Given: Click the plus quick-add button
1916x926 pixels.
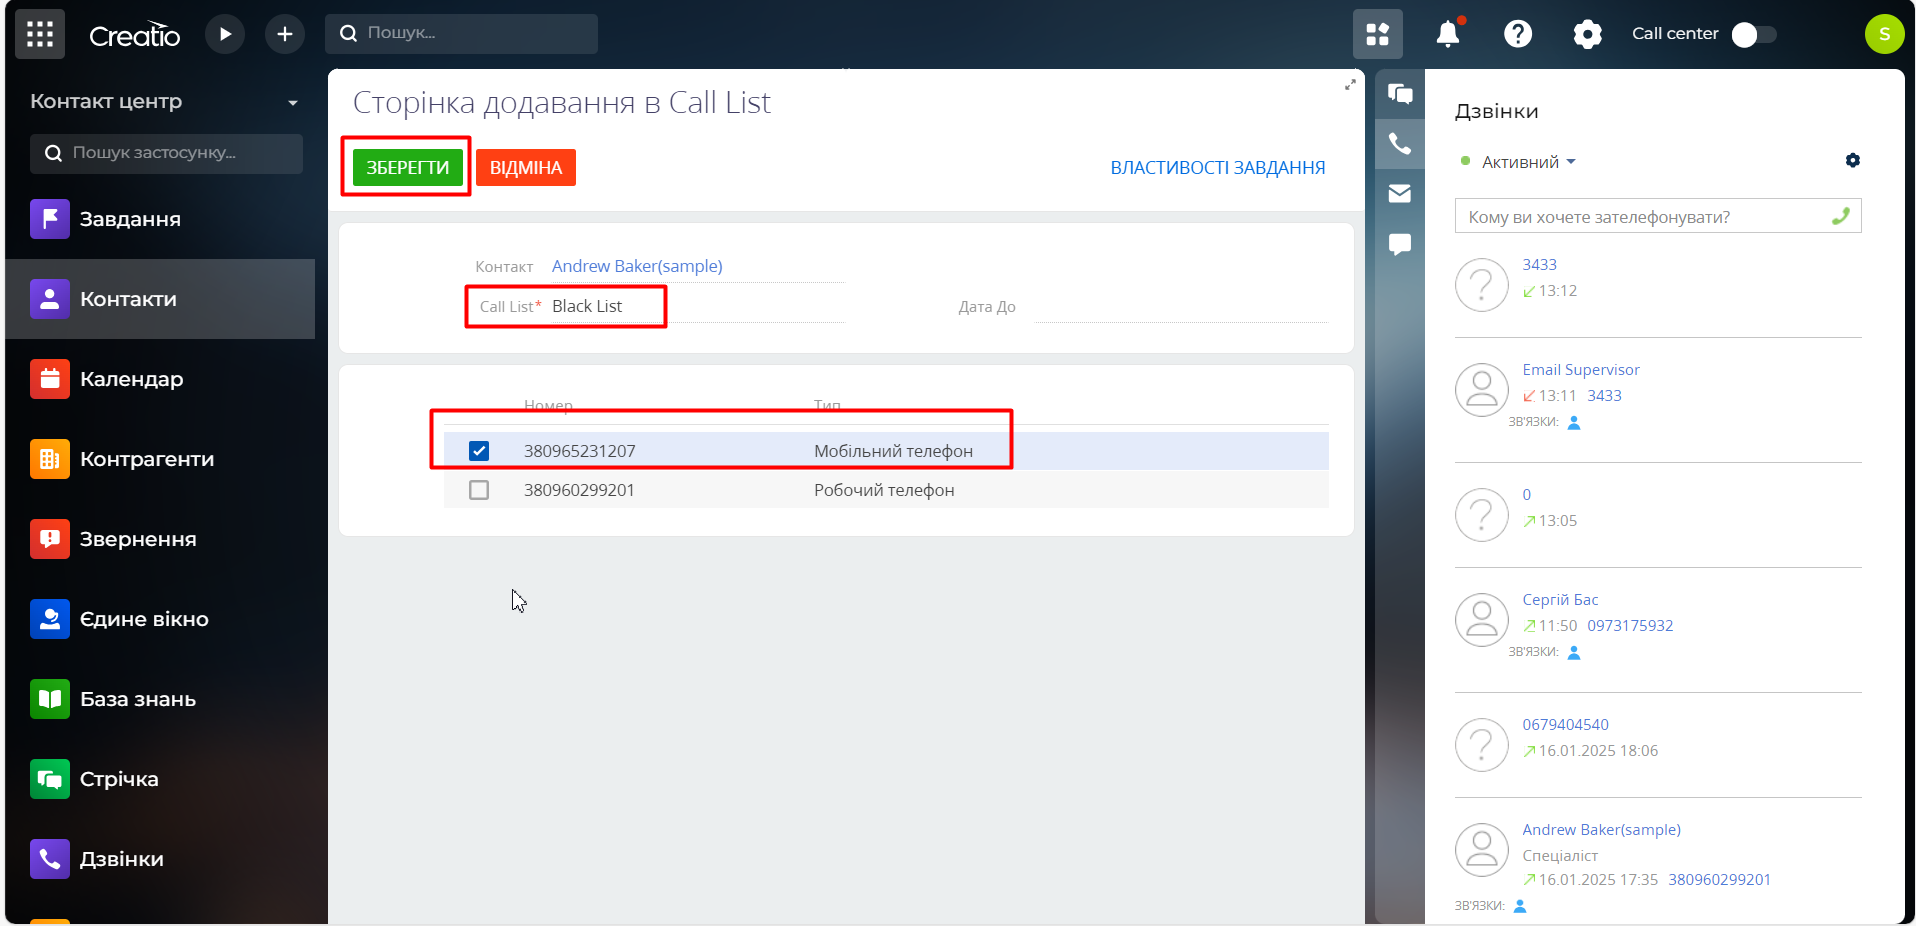Looking at the screenshot, I should pyautogui.click(x=285, y=34).
